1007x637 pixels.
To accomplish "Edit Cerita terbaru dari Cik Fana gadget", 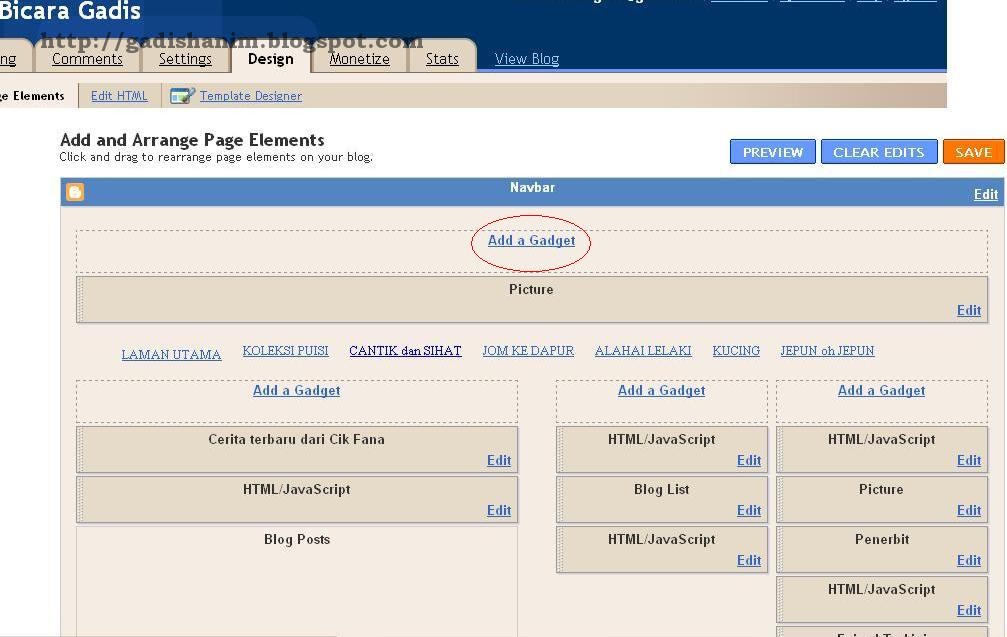I will [x=499, y=460].
